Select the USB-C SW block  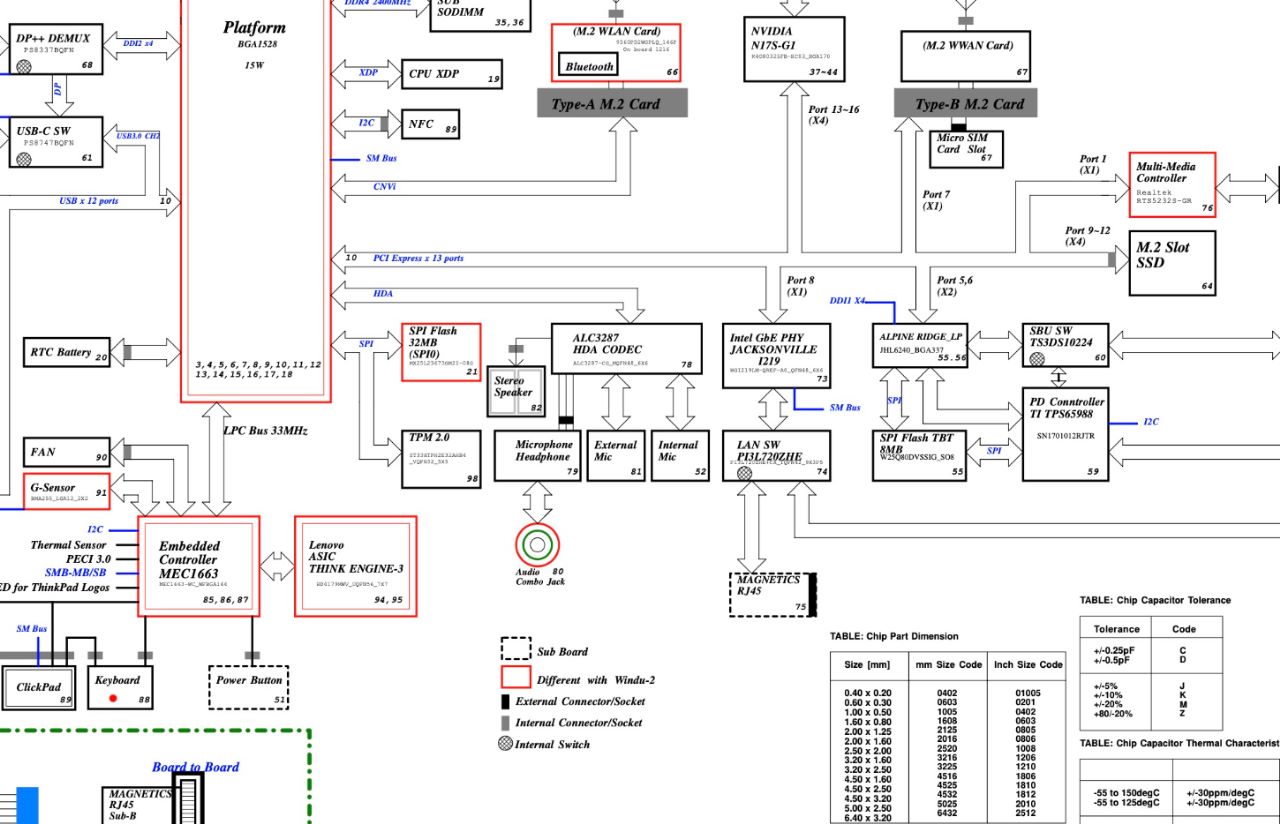pos(56,142)
